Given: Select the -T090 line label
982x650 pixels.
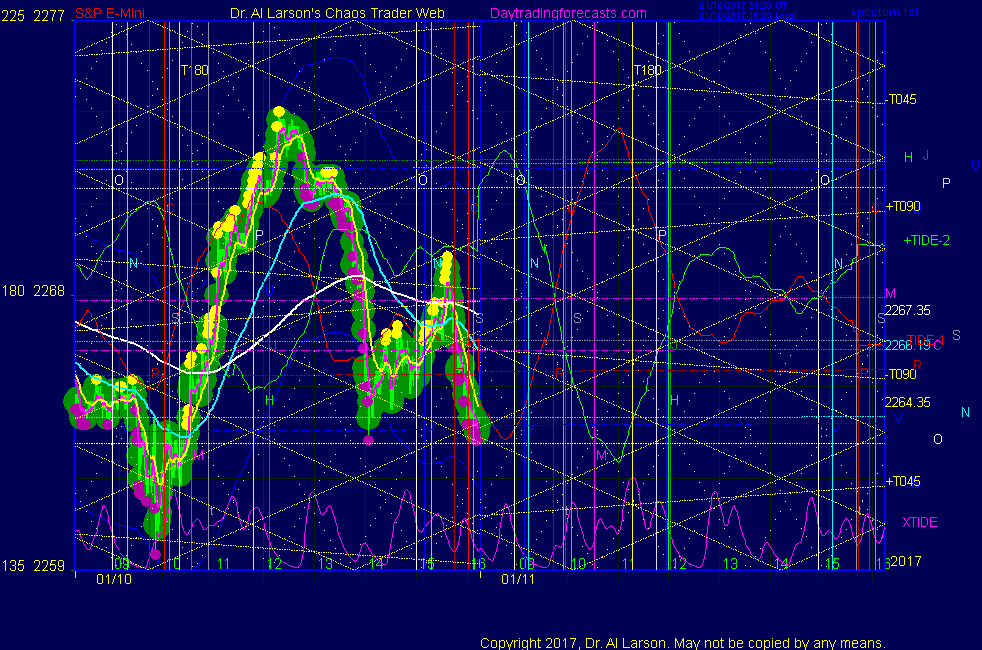Looking at the screenshot, I should [x=901, y=374].
